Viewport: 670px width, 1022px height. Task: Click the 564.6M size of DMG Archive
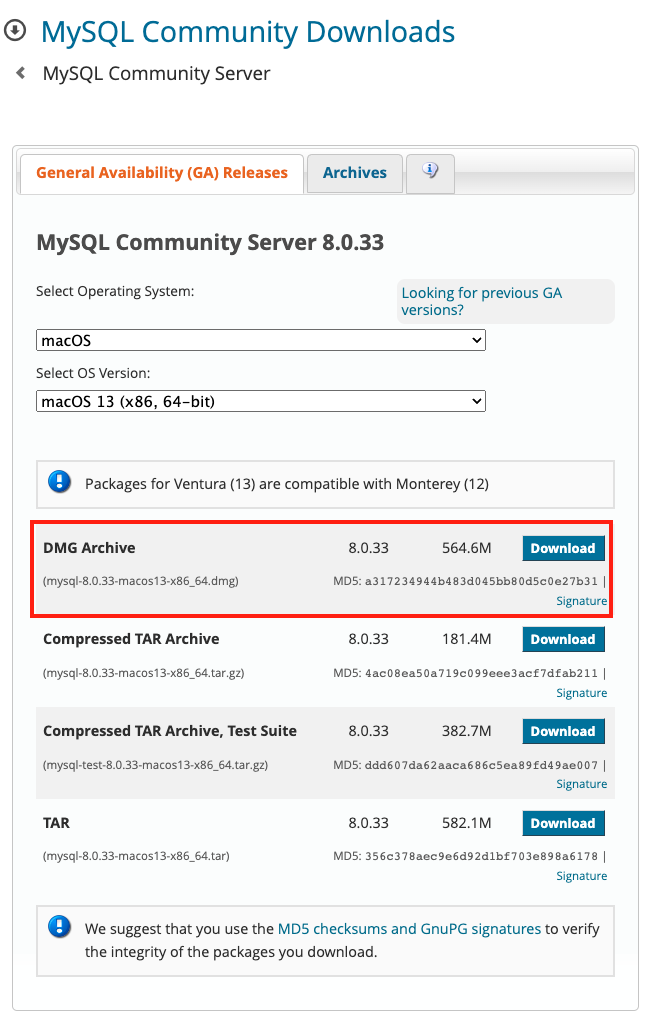coord(467,548)
